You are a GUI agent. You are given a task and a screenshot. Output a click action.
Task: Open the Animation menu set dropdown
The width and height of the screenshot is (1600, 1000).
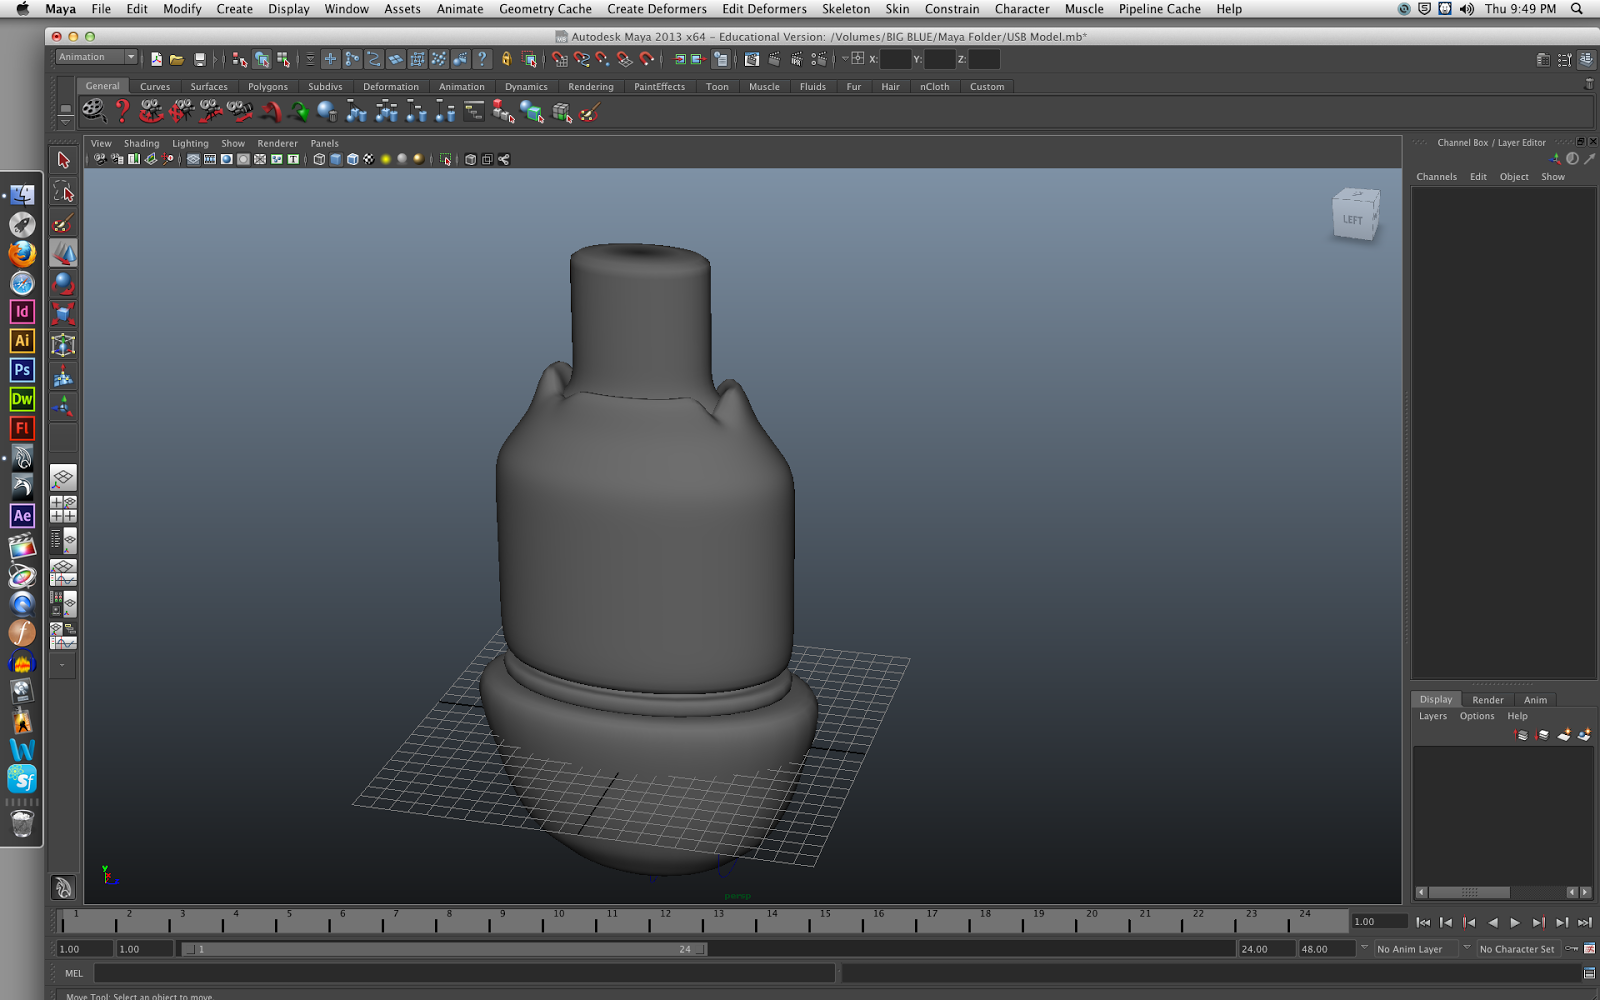(x=95, y=57)
